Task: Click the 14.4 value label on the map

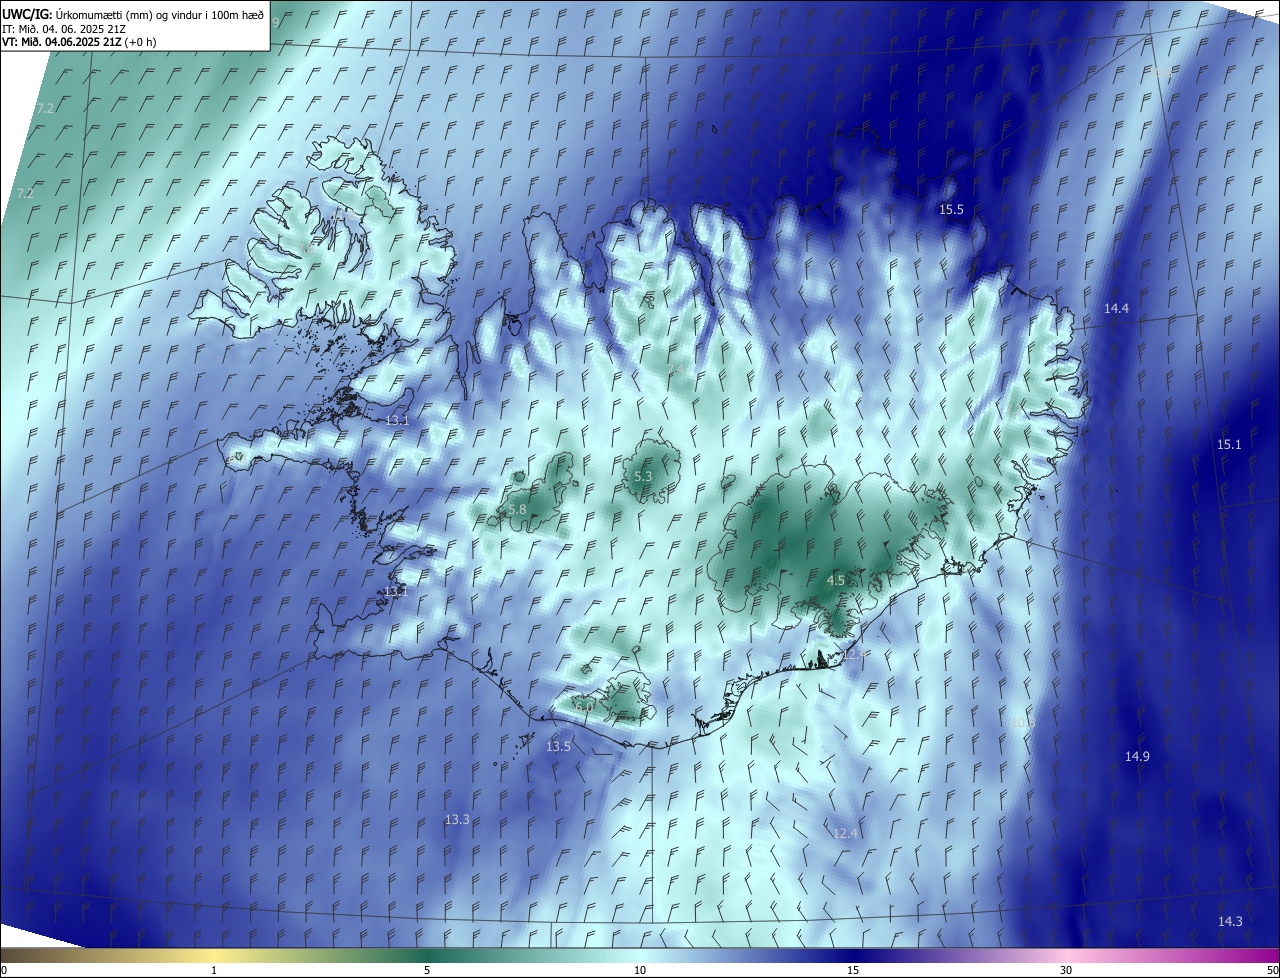Action: point(1116,309)
